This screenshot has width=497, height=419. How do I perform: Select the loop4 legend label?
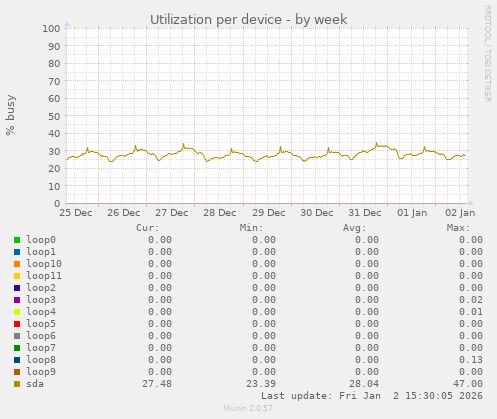point(41,312)
